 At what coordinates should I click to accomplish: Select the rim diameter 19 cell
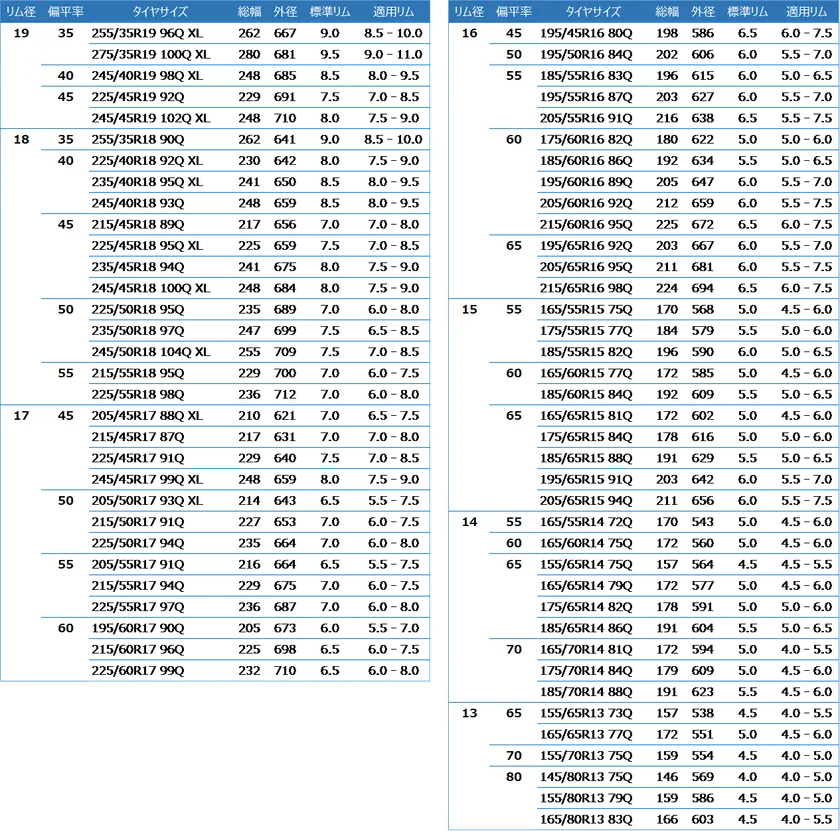point(21,33)
